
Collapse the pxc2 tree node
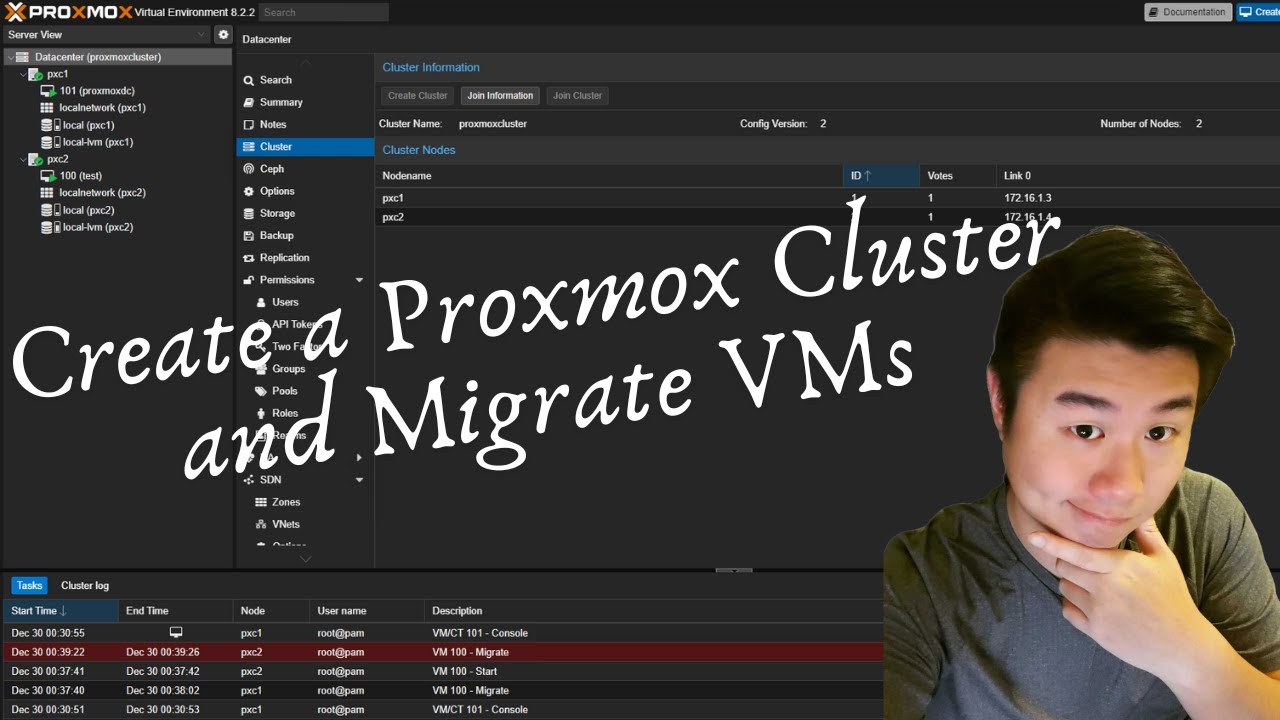pos(22,159)
